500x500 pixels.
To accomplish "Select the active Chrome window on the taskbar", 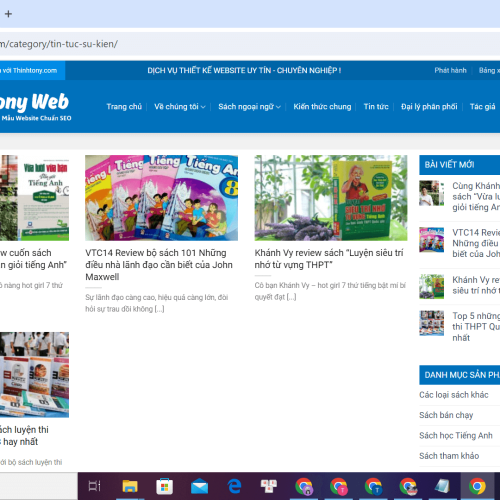I will 477,486.
